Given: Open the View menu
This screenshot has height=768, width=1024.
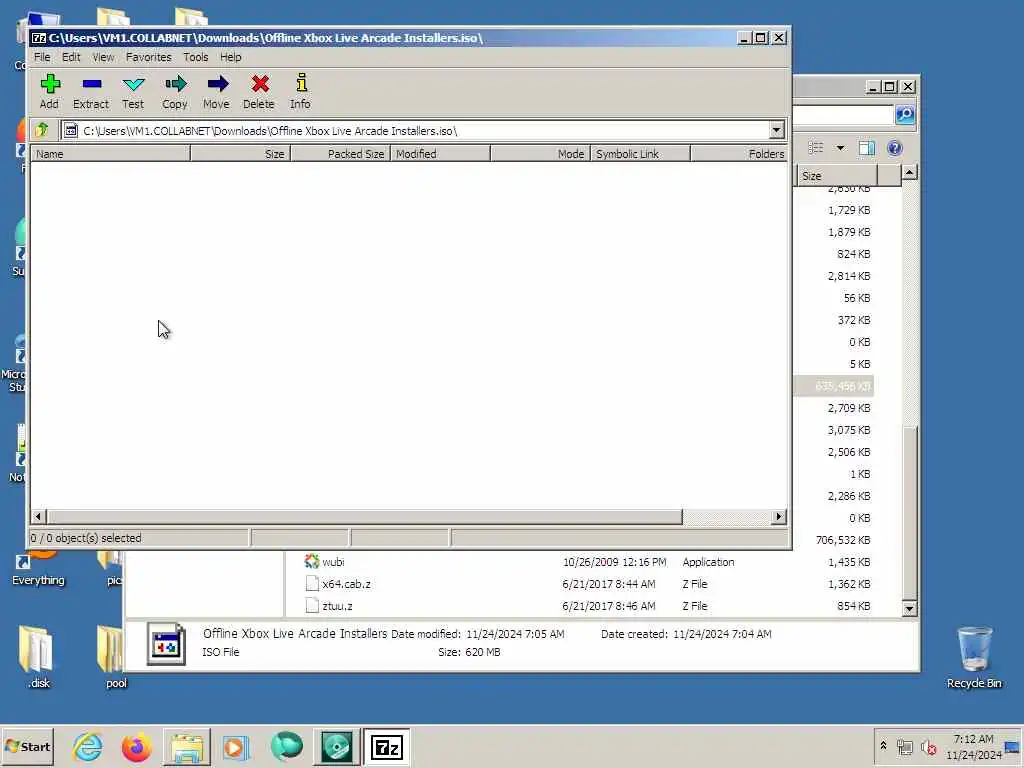Looking at the screenshot, I should point(103,57).
